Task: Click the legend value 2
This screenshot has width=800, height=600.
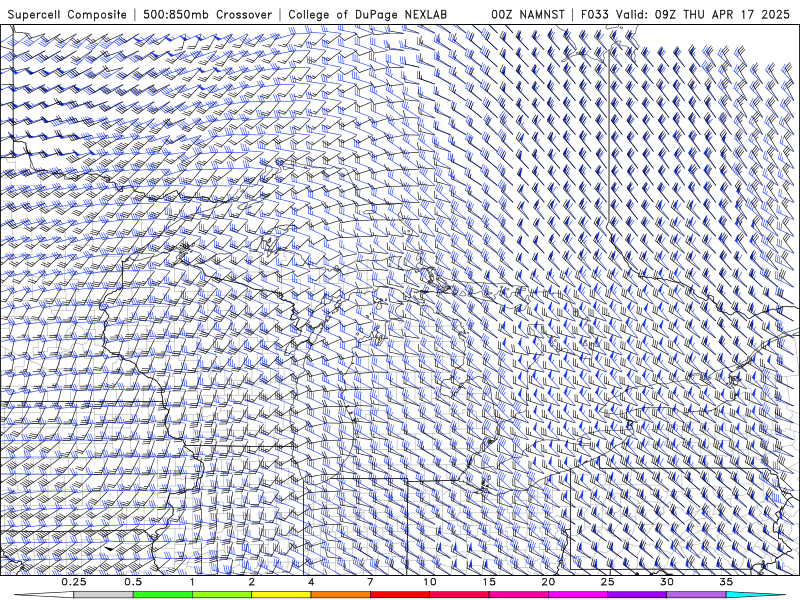Action: pyautogui.click(x=252, y=582)
